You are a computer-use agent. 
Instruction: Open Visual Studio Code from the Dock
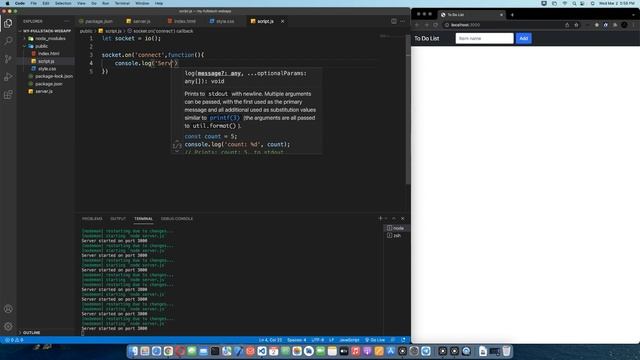point(262,351)
